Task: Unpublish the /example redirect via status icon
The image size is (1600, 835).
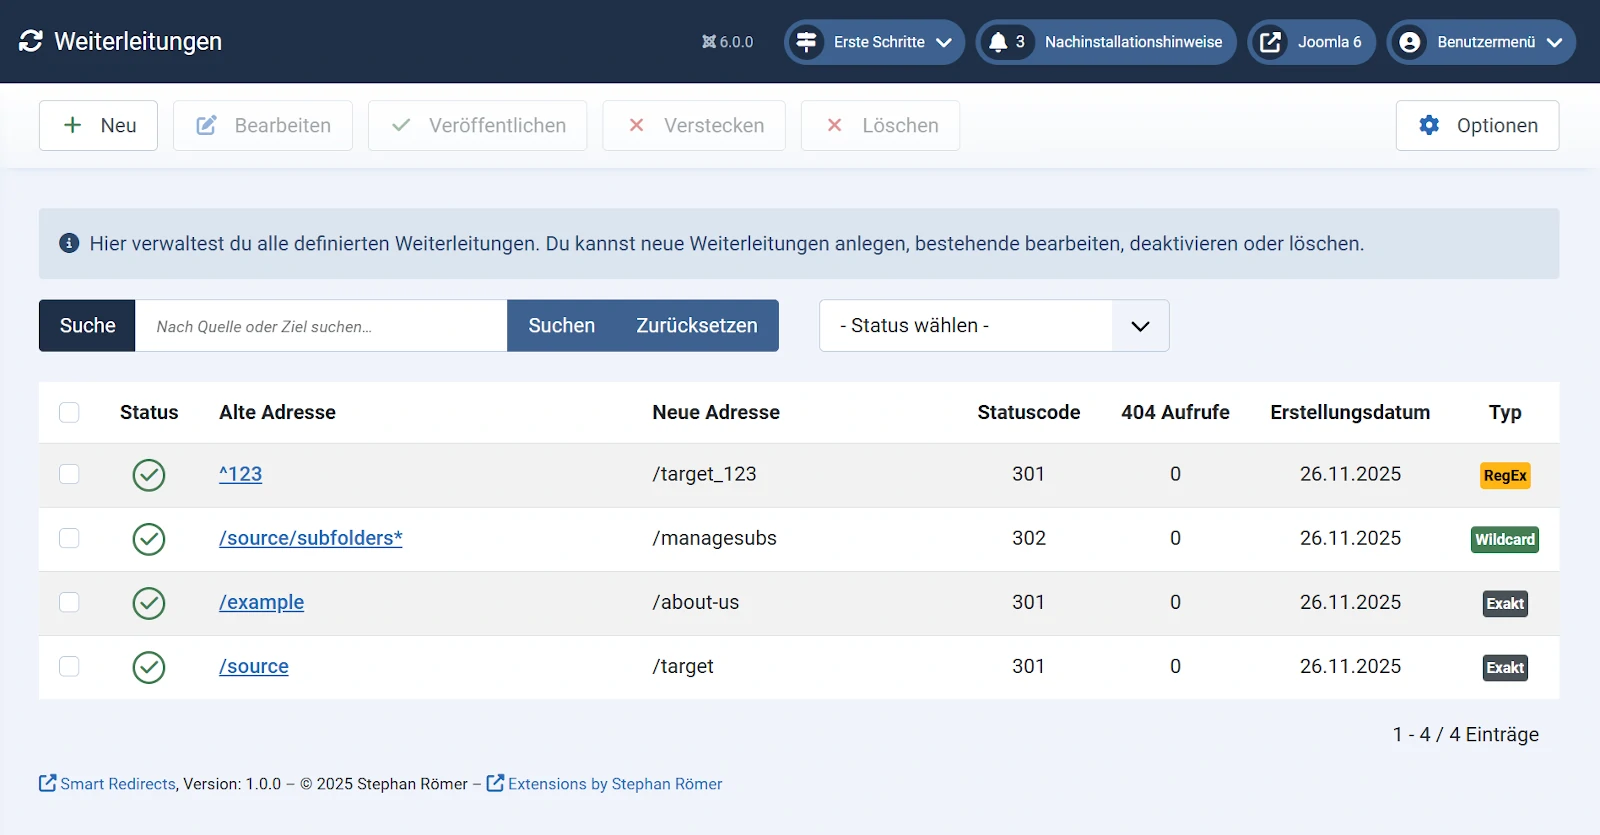Action: pyautogui.click(x=149, y=603)
